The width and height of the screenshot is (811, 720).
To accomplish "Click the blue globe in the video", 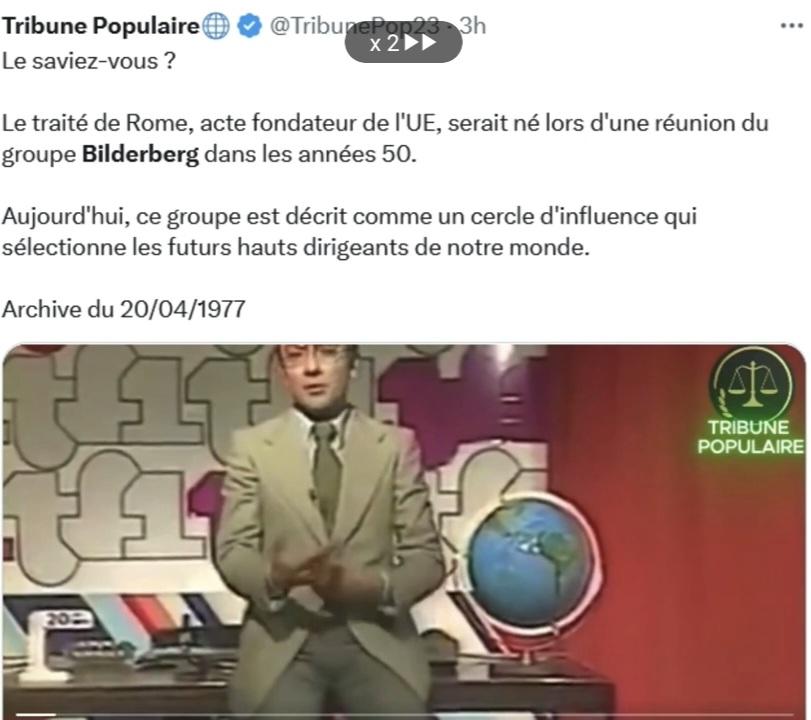I will point(532,562).
